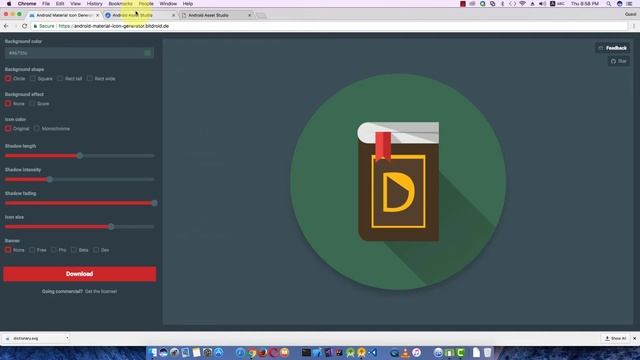Click the GitHub Star button
The width and height of the screenshot is (640, 360).
619,61
